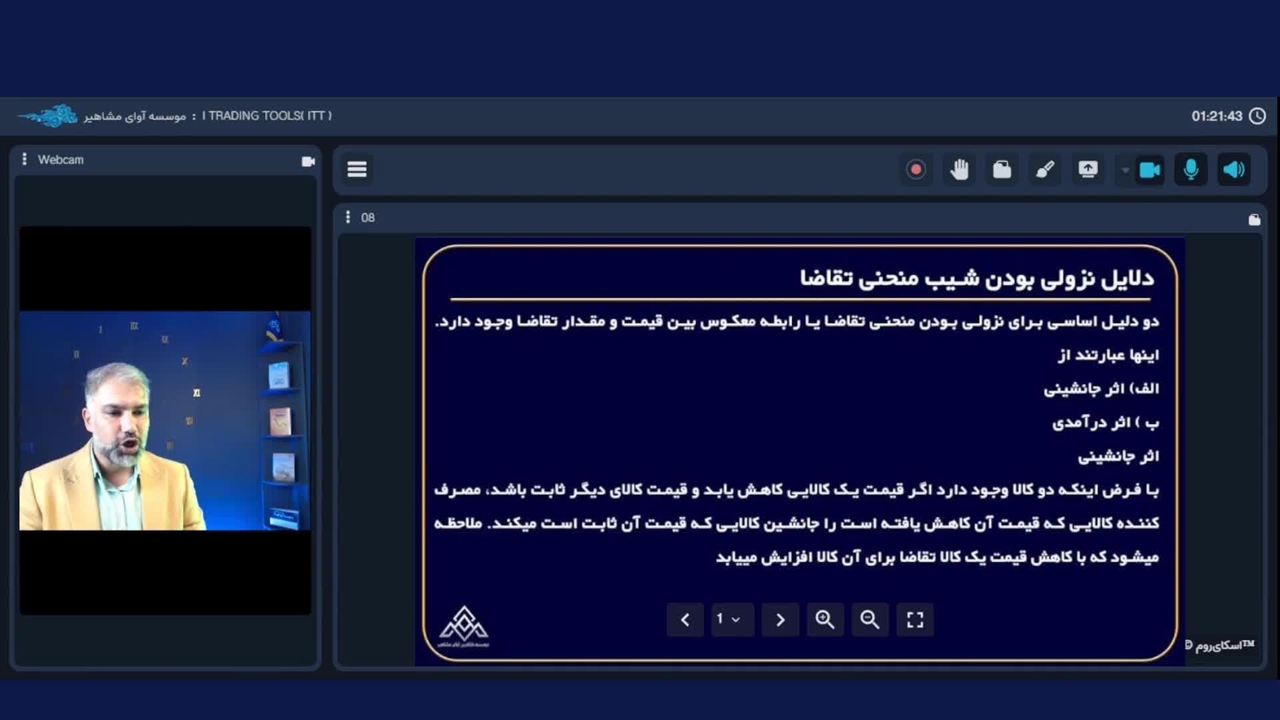Open the page number dropdown showing 1

point(732,620)
